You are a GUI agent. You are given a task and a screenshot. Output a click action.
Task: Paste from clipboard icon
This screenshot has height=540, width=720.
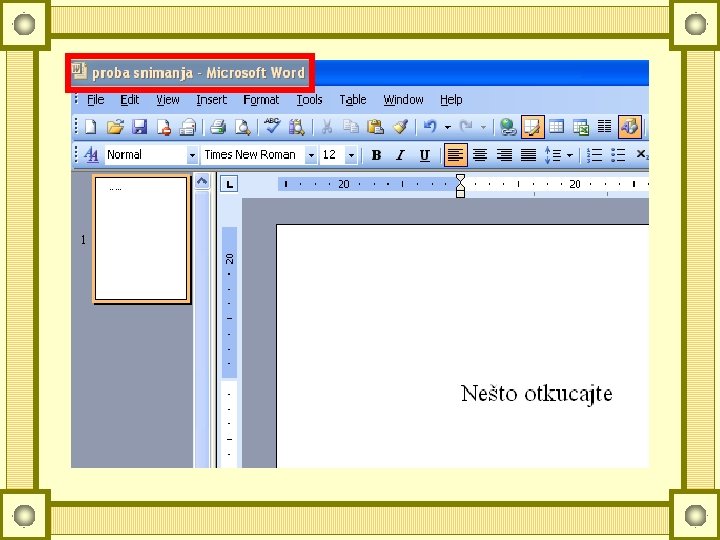coord(375,126)
